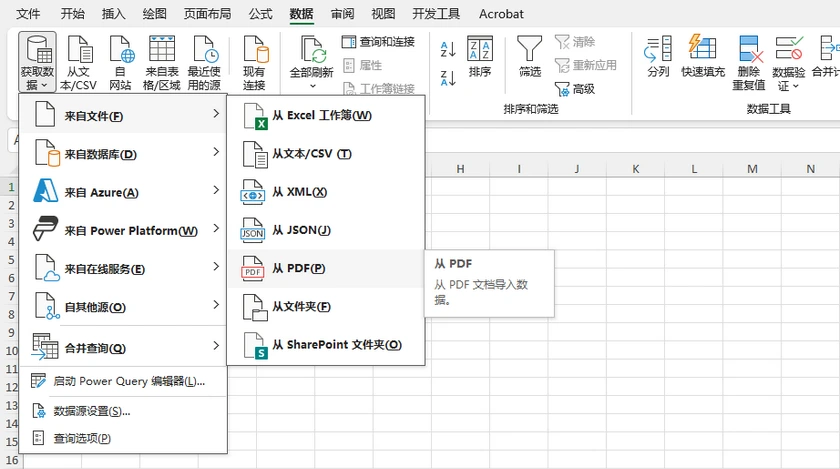Select column M header
Screen dimensions: 840x469
coord(752,169)
